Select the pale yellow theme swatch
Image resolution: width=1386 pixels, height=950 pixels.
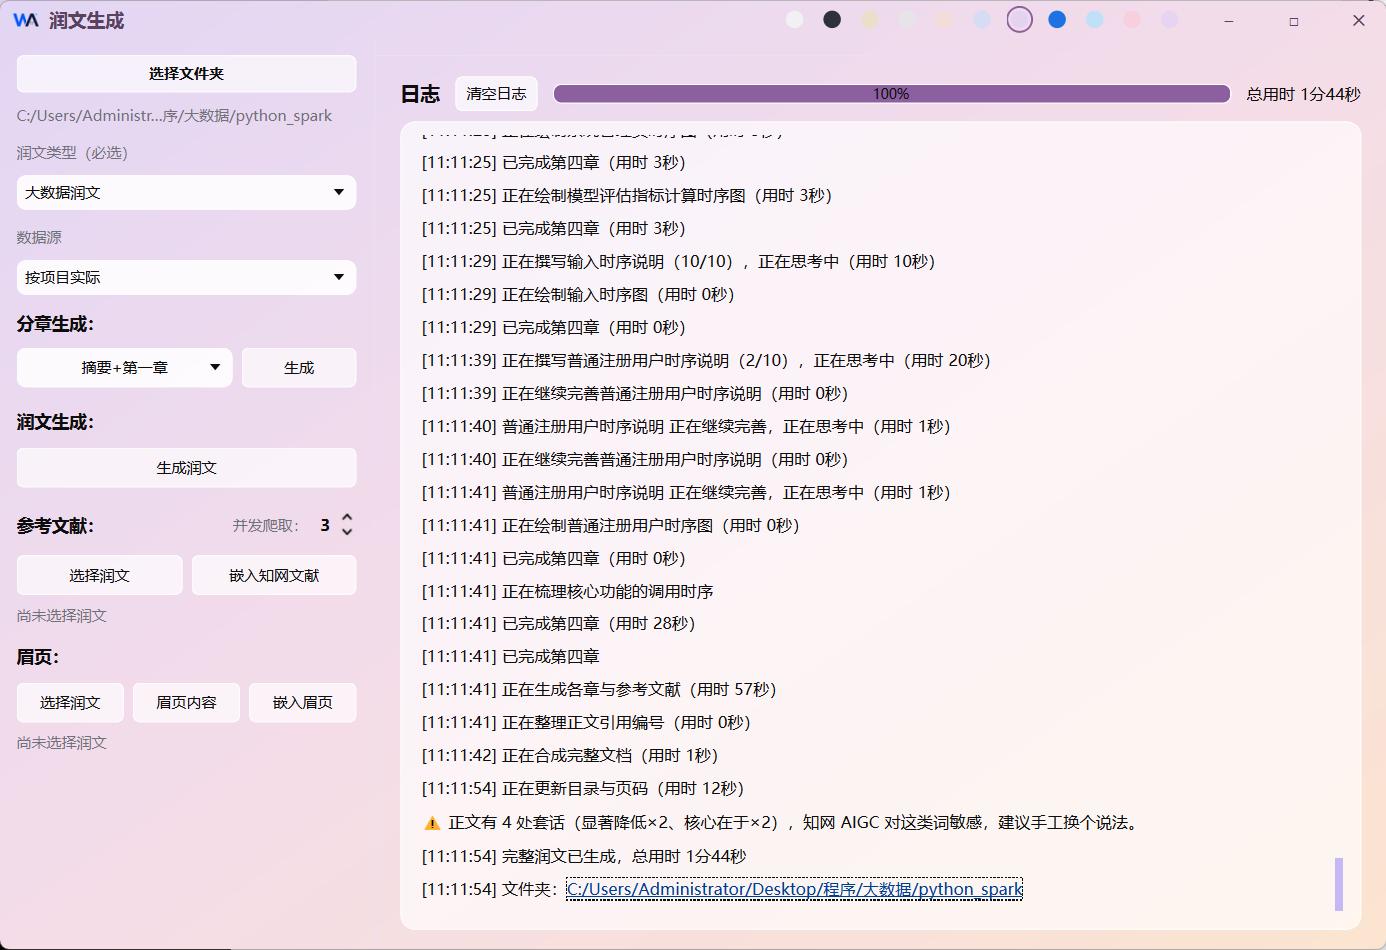tap(870, 19)
